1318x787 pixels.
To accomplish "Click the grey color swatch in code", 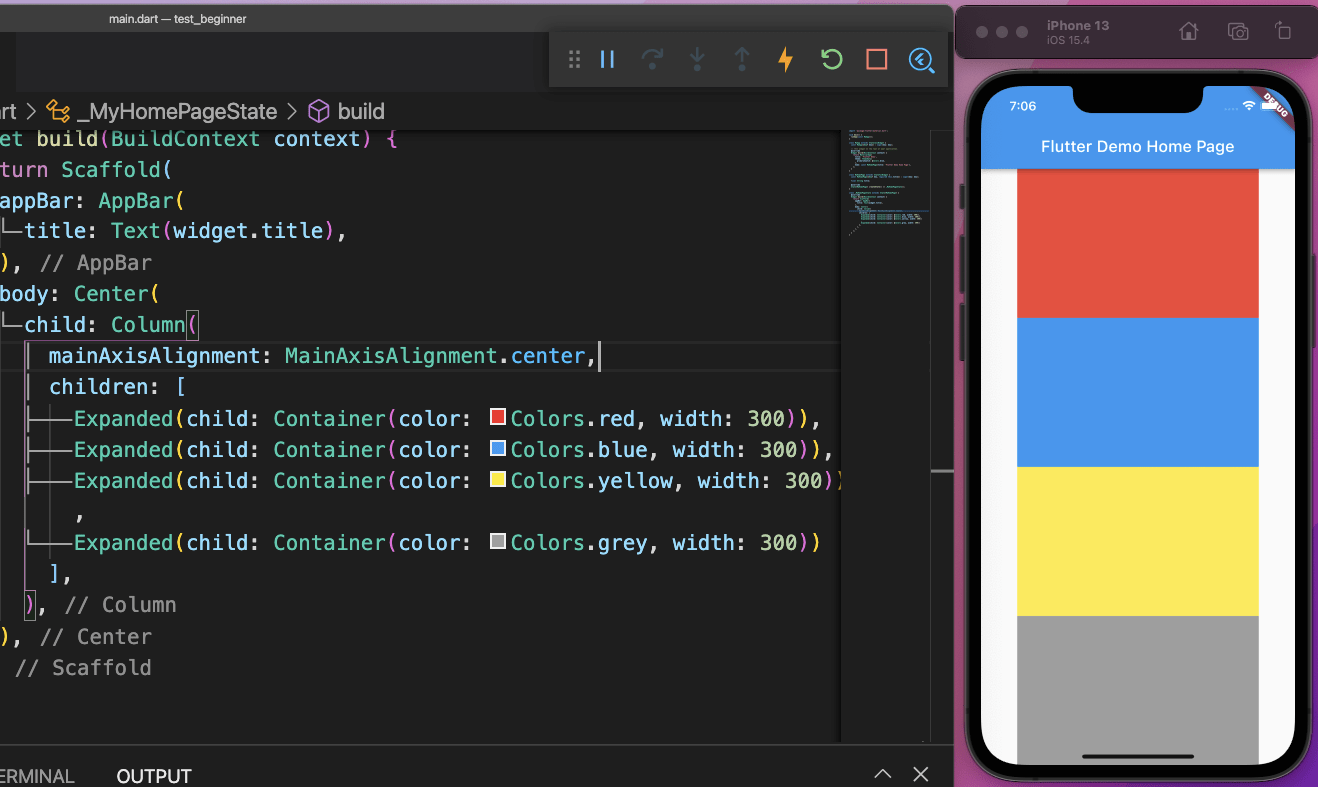I will pyautogui.click(x=498, y=542).
